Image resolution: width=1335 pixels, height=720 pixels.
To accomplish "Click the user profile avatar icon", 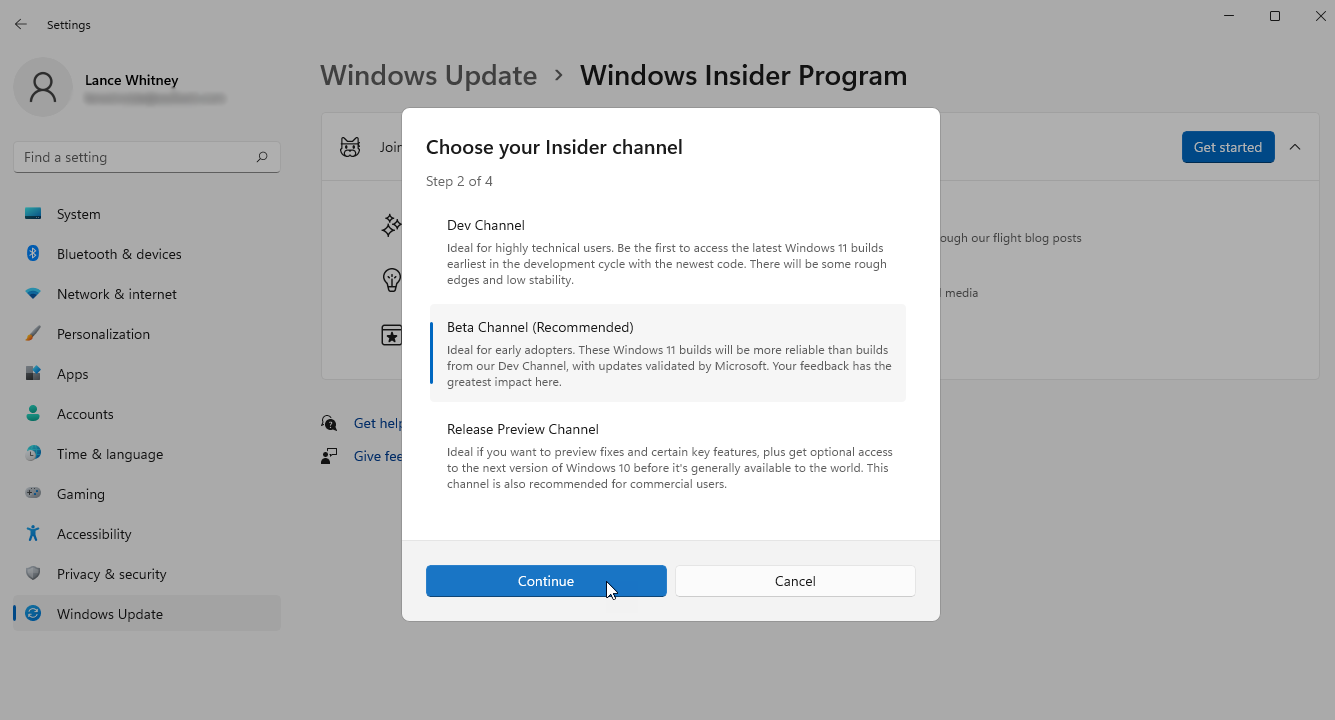I will click(43, 87).
